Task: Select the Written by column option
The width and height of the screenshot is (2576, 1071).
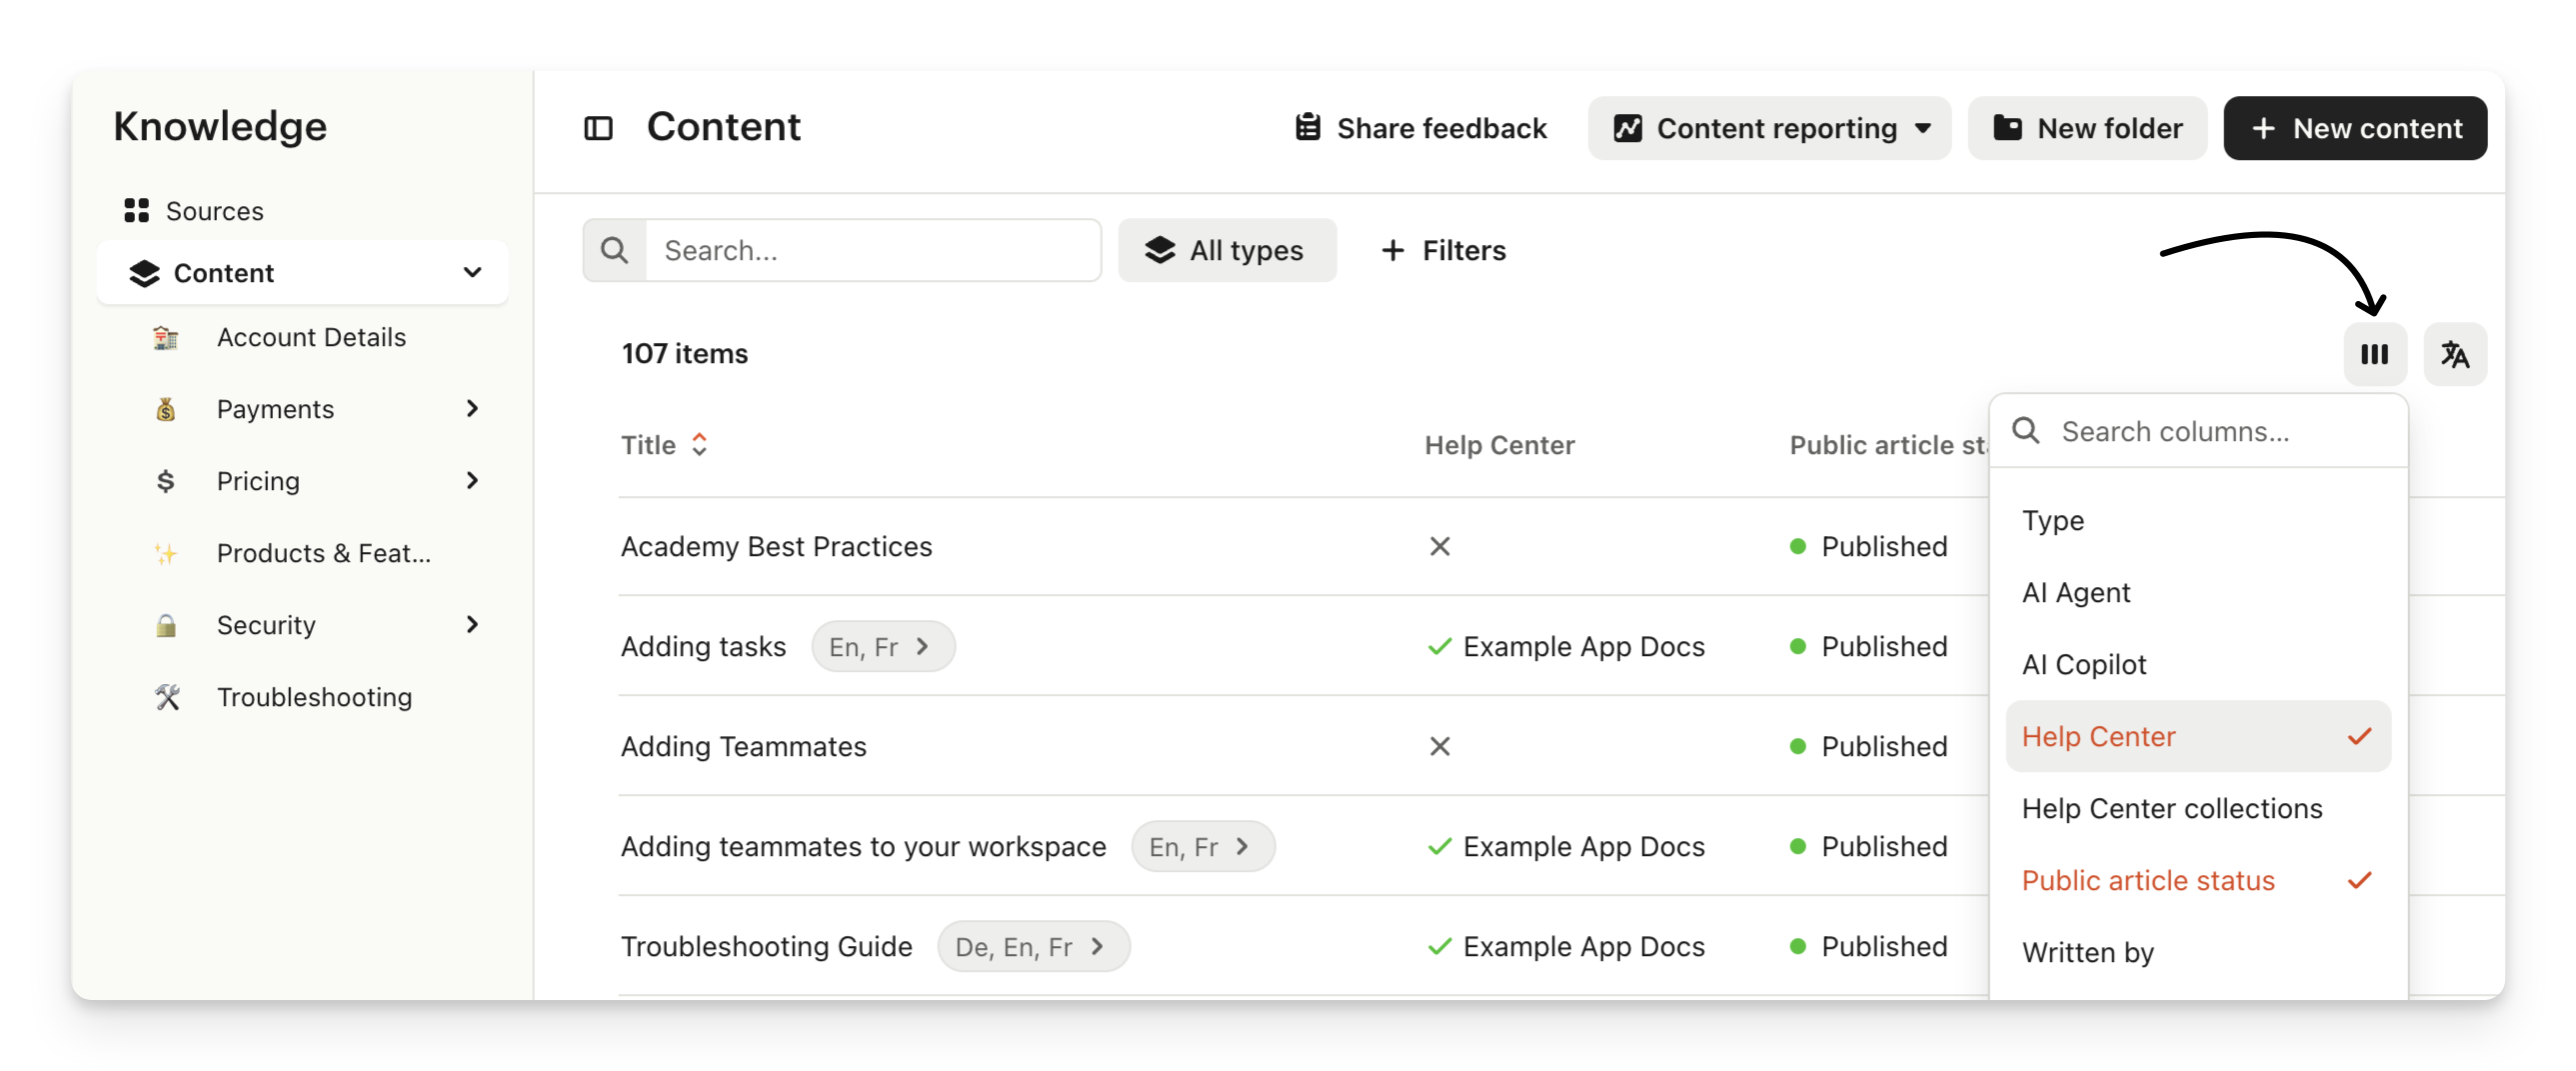Action: point(2088,953)
